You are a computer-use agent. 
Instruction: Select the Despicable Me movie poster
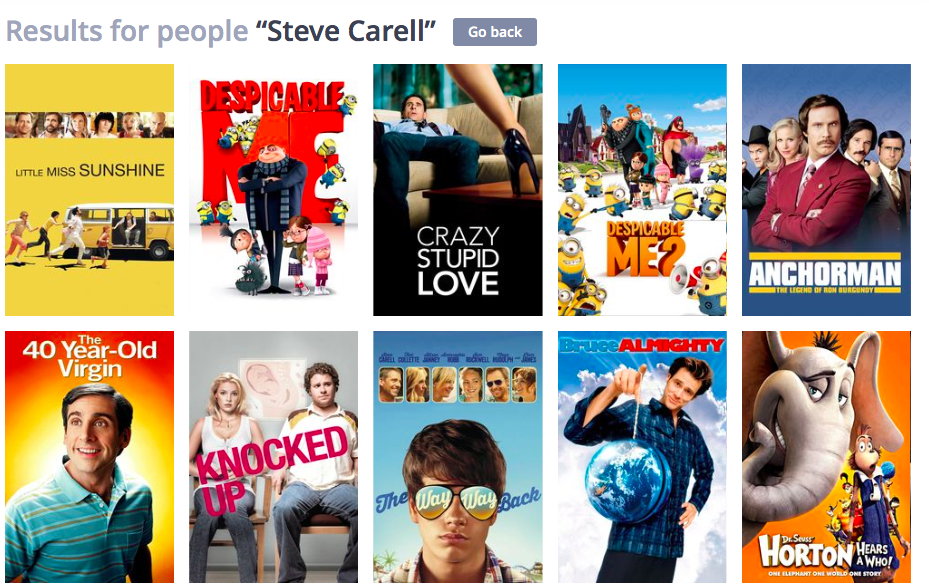(x=274, y=190)
